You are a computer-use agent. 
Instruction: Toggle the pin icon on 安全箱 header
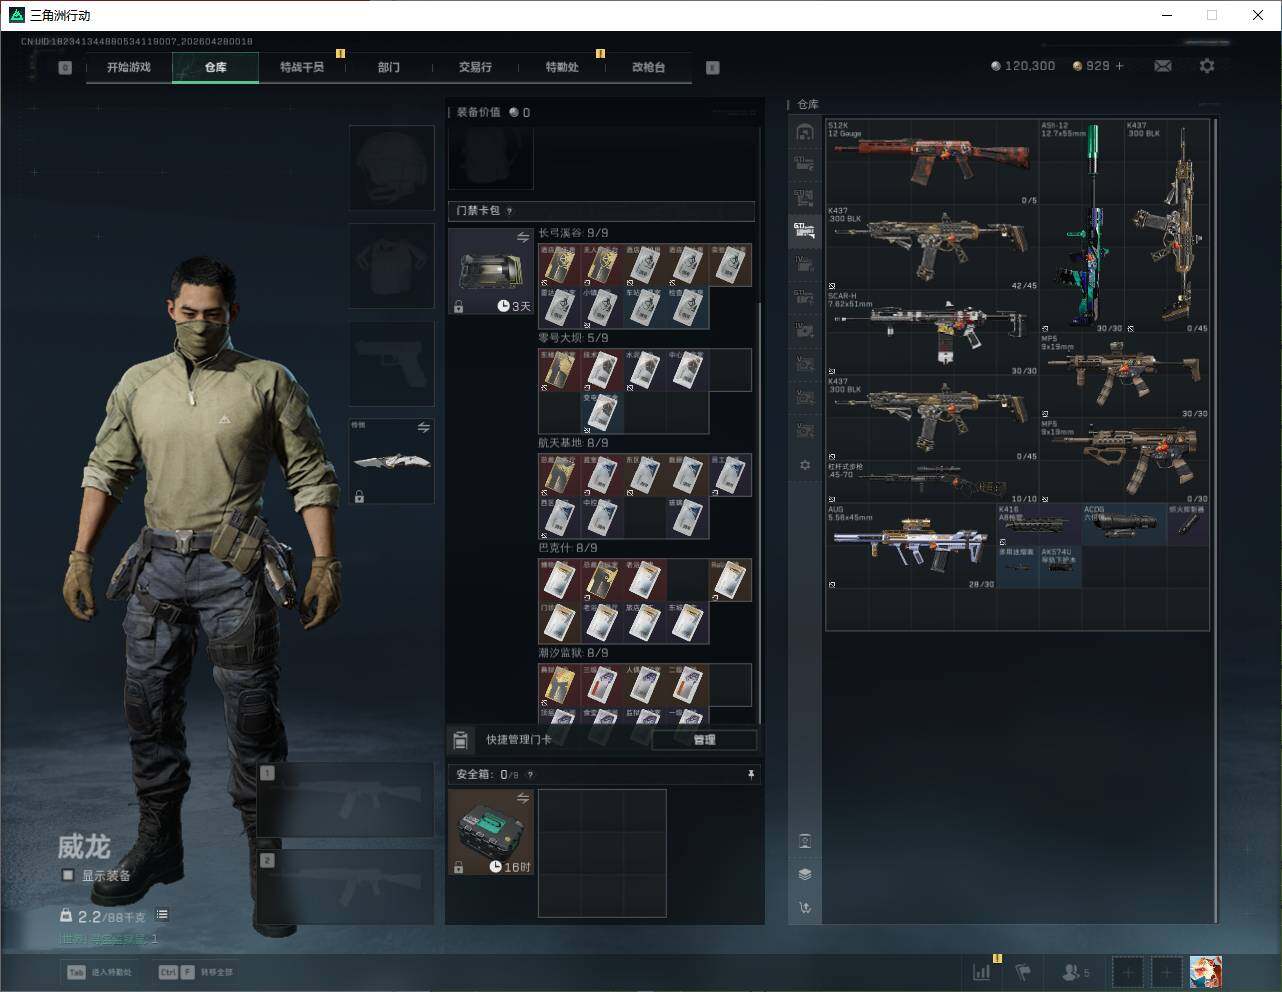click(750, 774)
